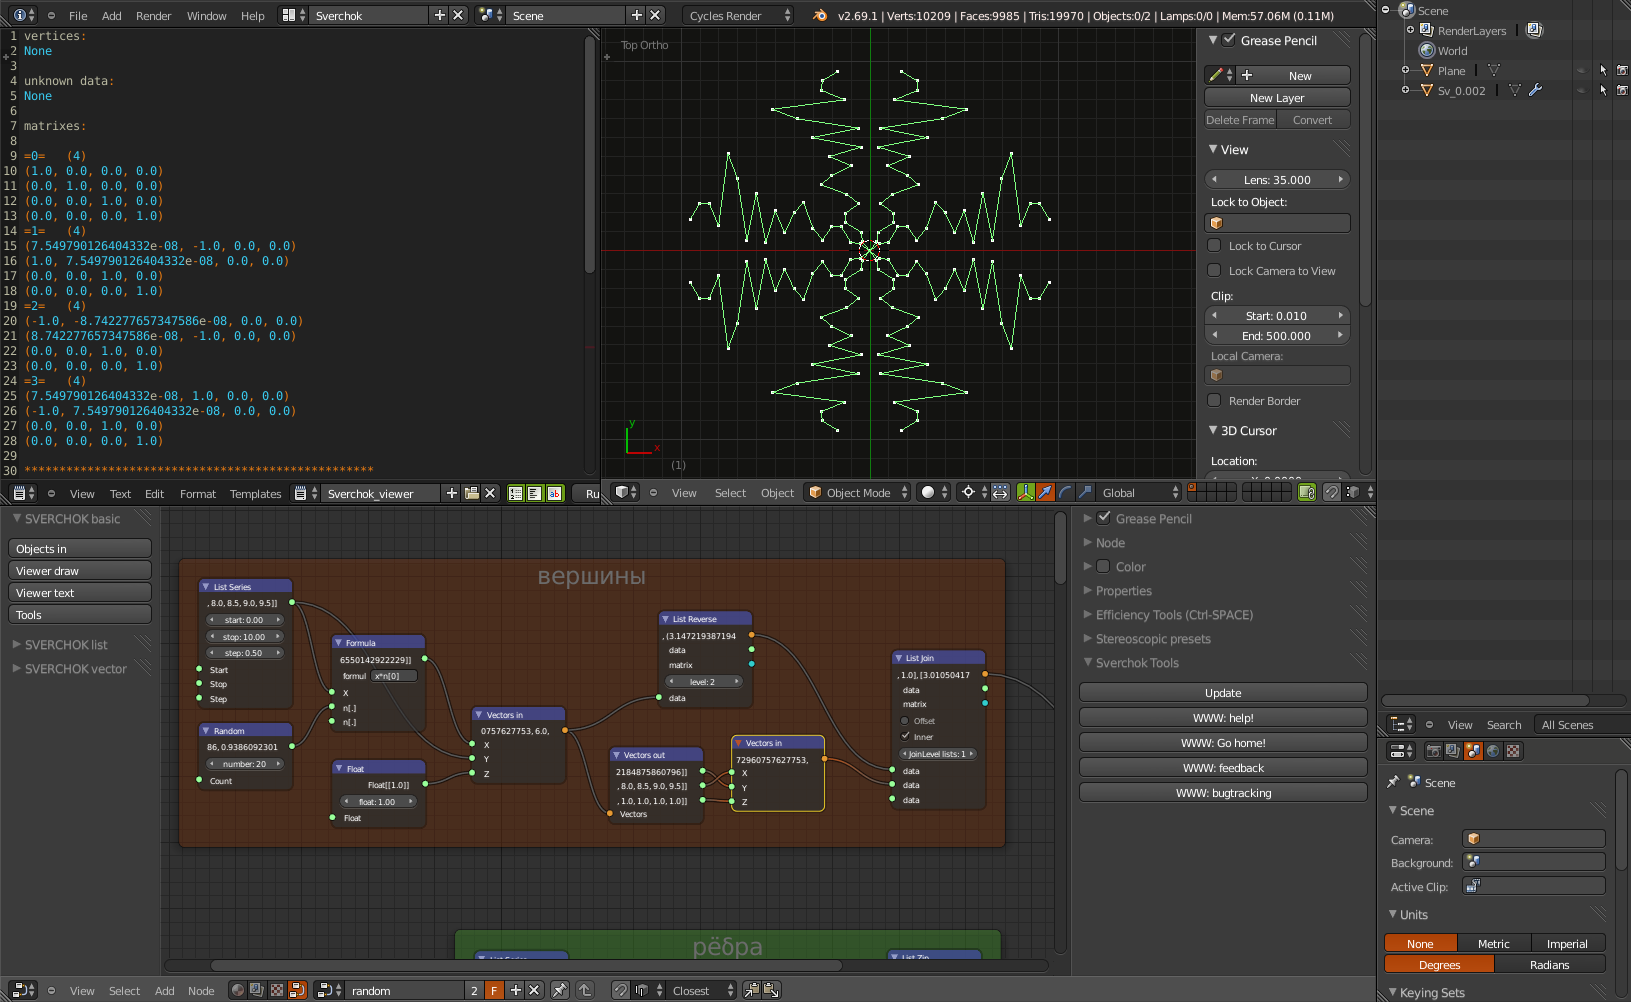Open the Templates menu in text editor
This screenshot has height=1002, width=1631.
coord(256,494)
